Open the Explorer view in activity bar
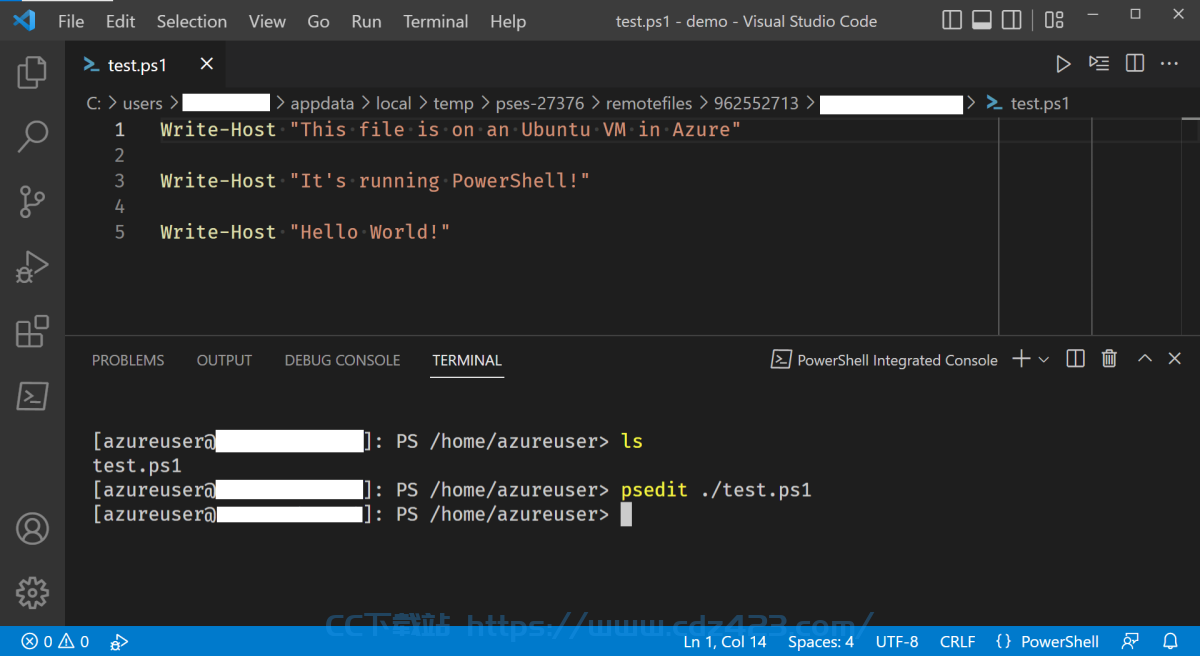 point(32,73)
